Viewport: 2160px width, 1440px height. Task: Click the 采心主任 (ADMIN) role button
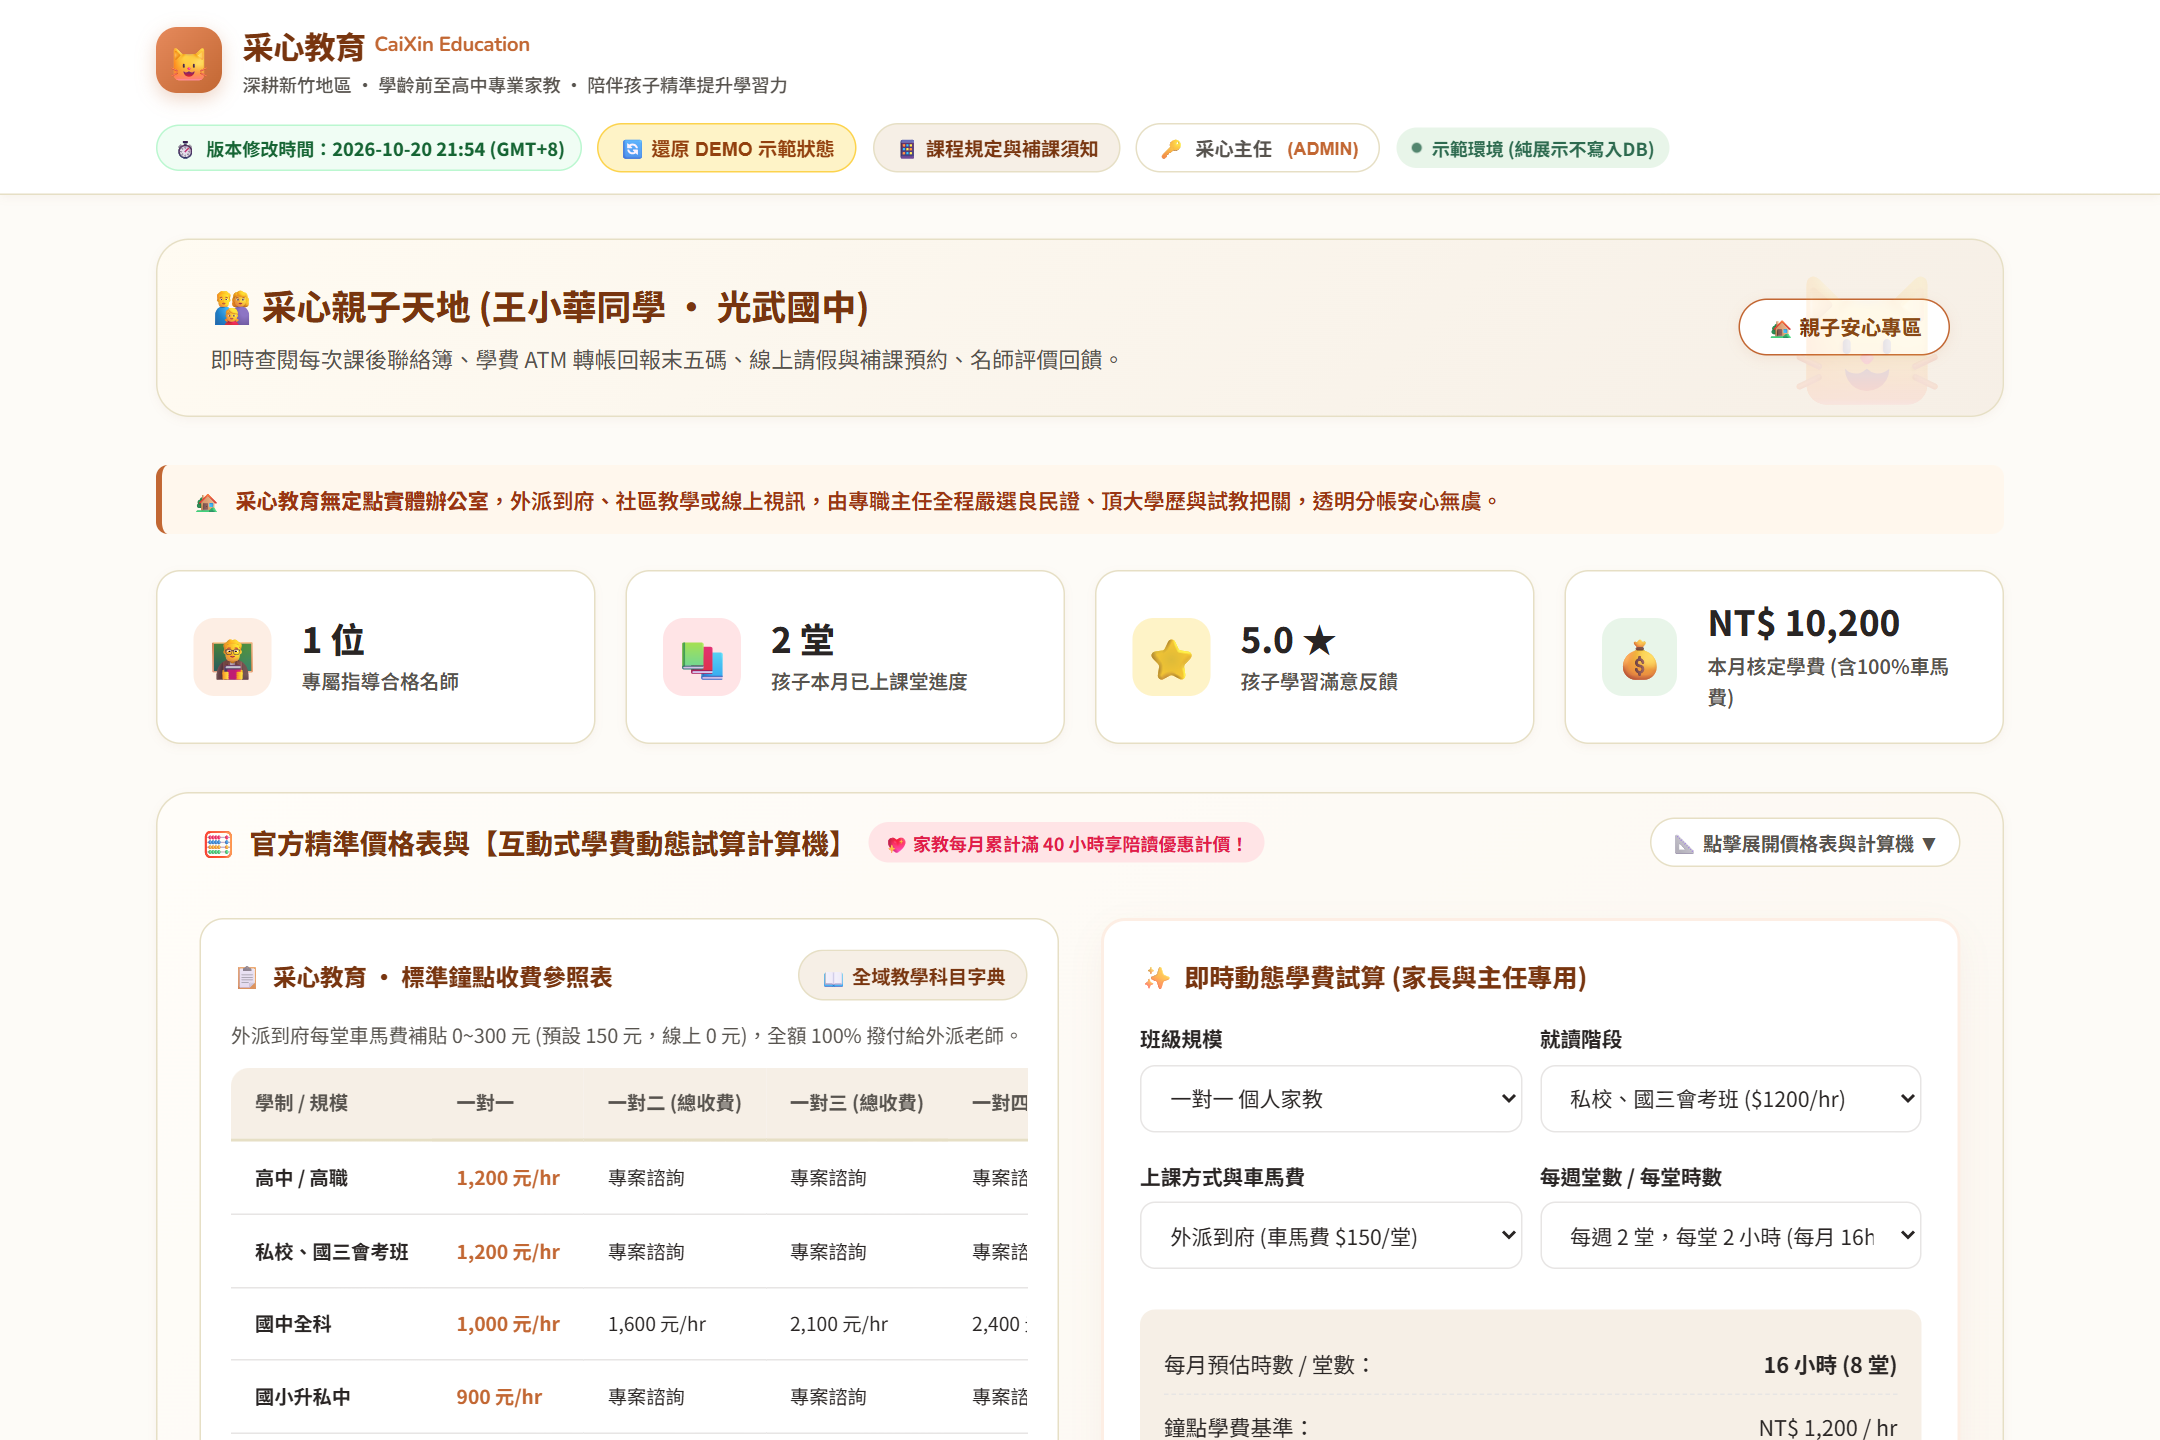point(1258,149)
